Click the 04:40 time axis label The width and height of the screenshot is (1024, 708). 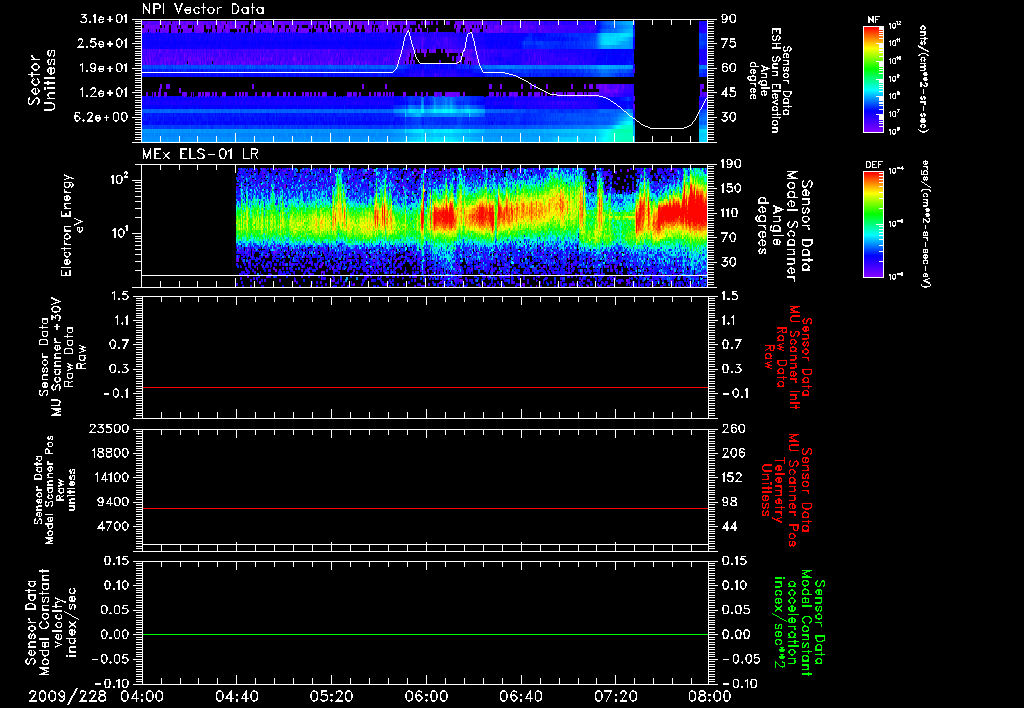[x=236, y=696]
